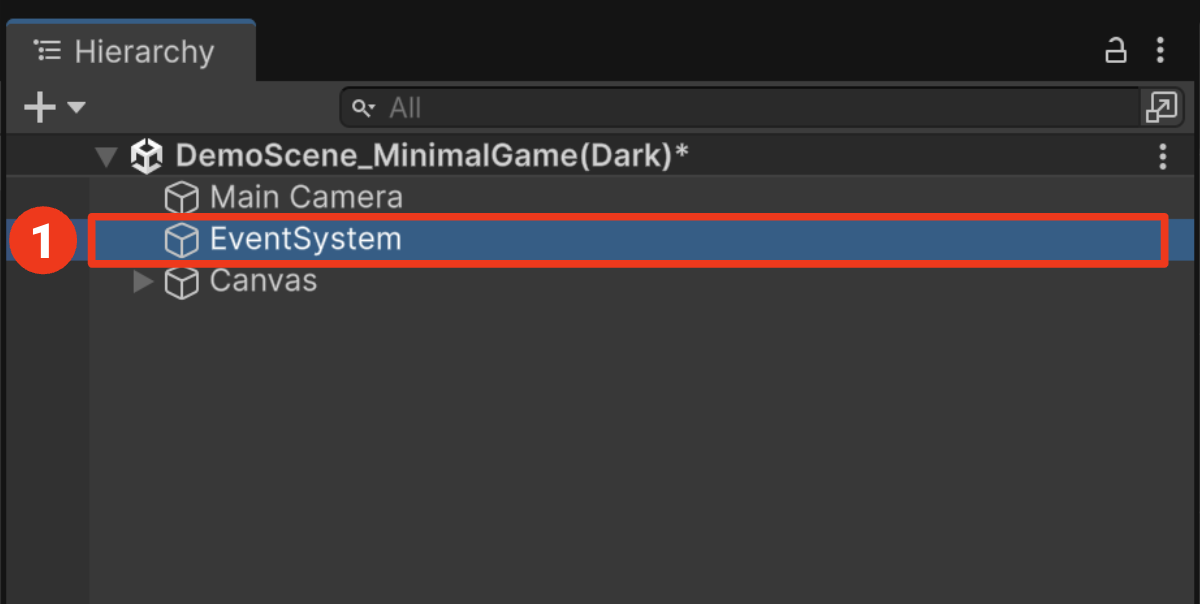Select the Canvas object label
The image size is (1200, 604).
(263, 281)
